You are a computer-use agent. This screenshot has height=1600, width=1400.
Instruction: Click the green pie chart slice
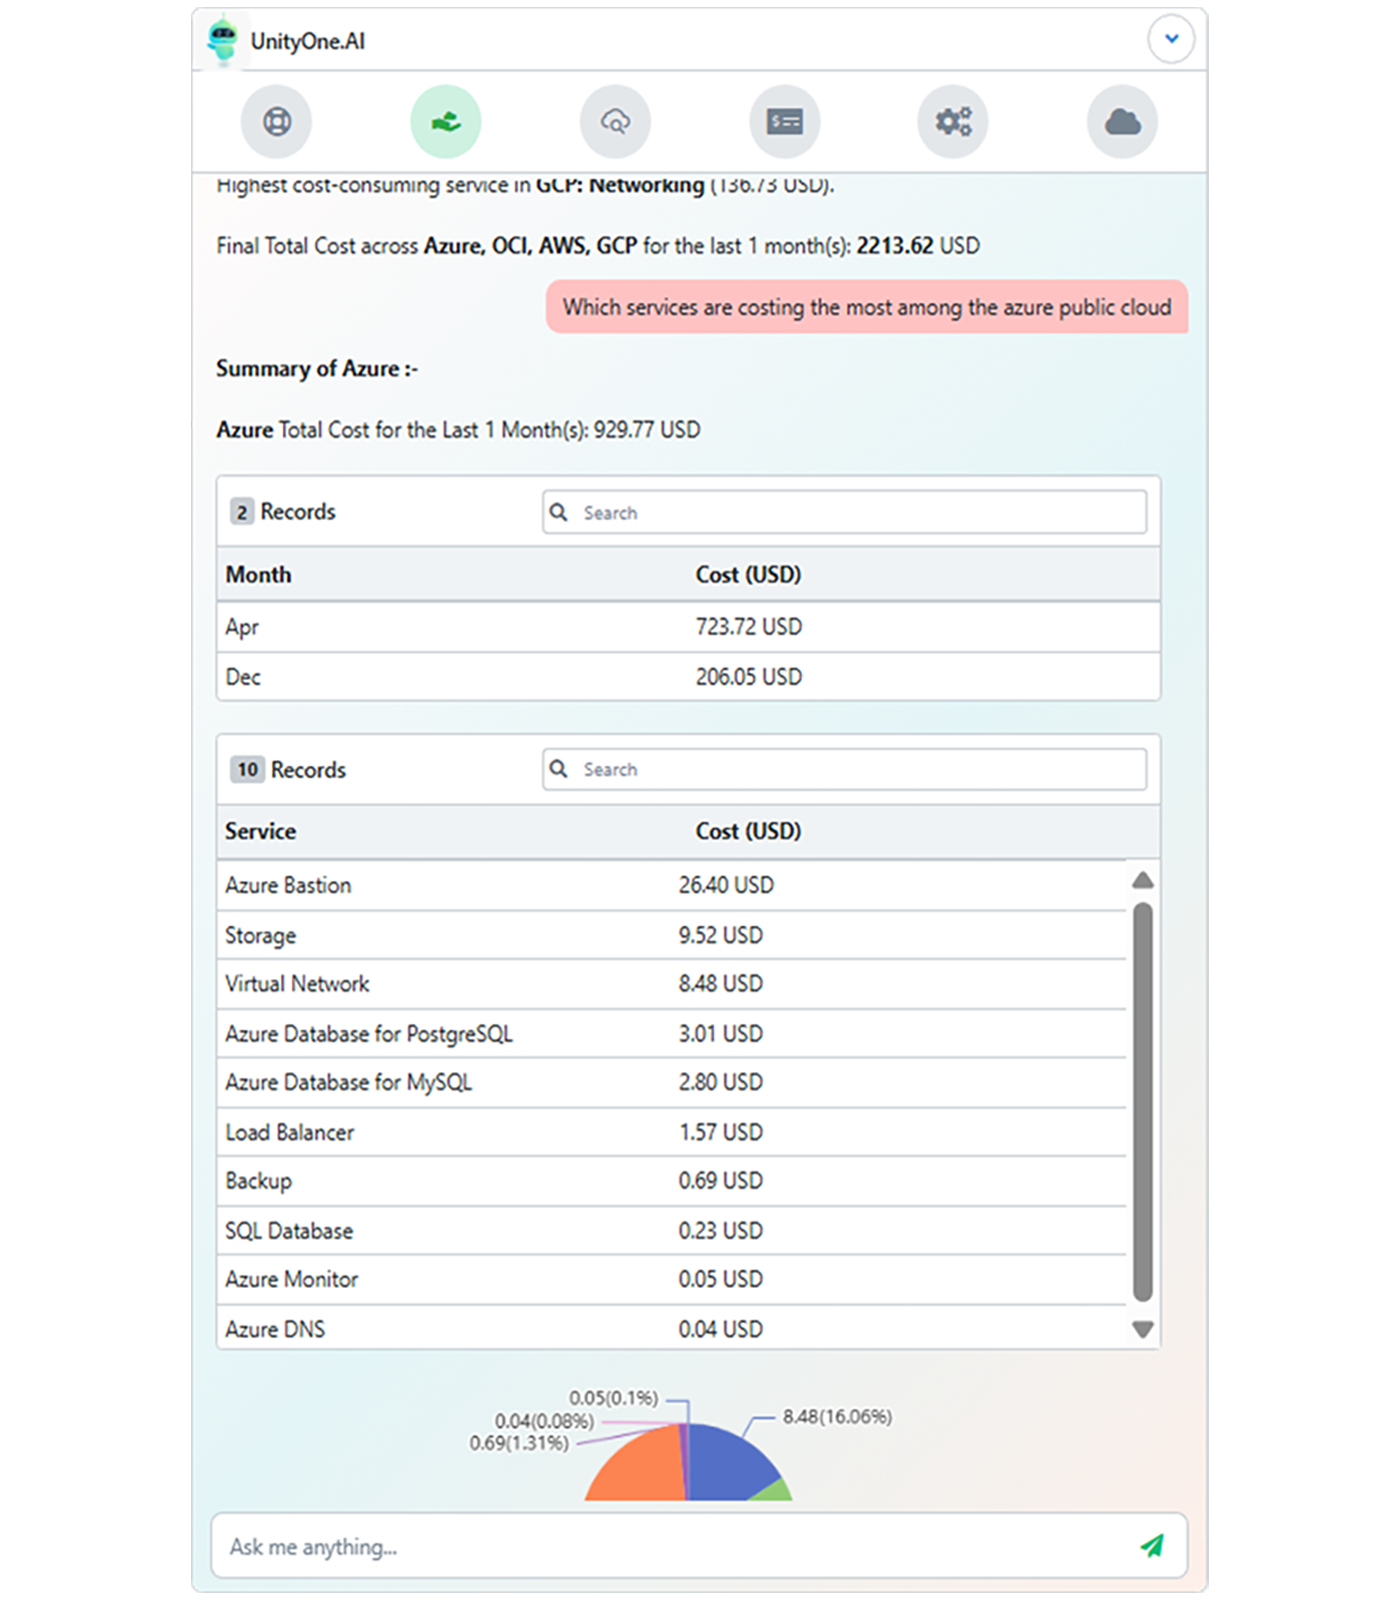point(774,1491)
